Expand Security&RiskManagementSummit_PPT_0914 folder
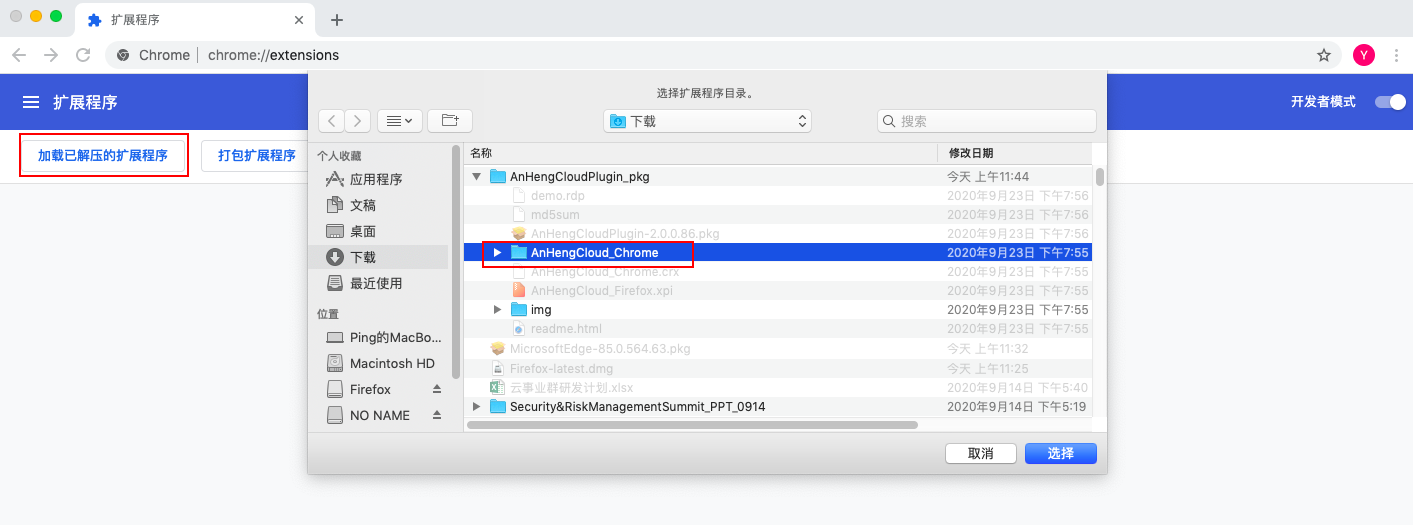 click(x=476, y=406)
